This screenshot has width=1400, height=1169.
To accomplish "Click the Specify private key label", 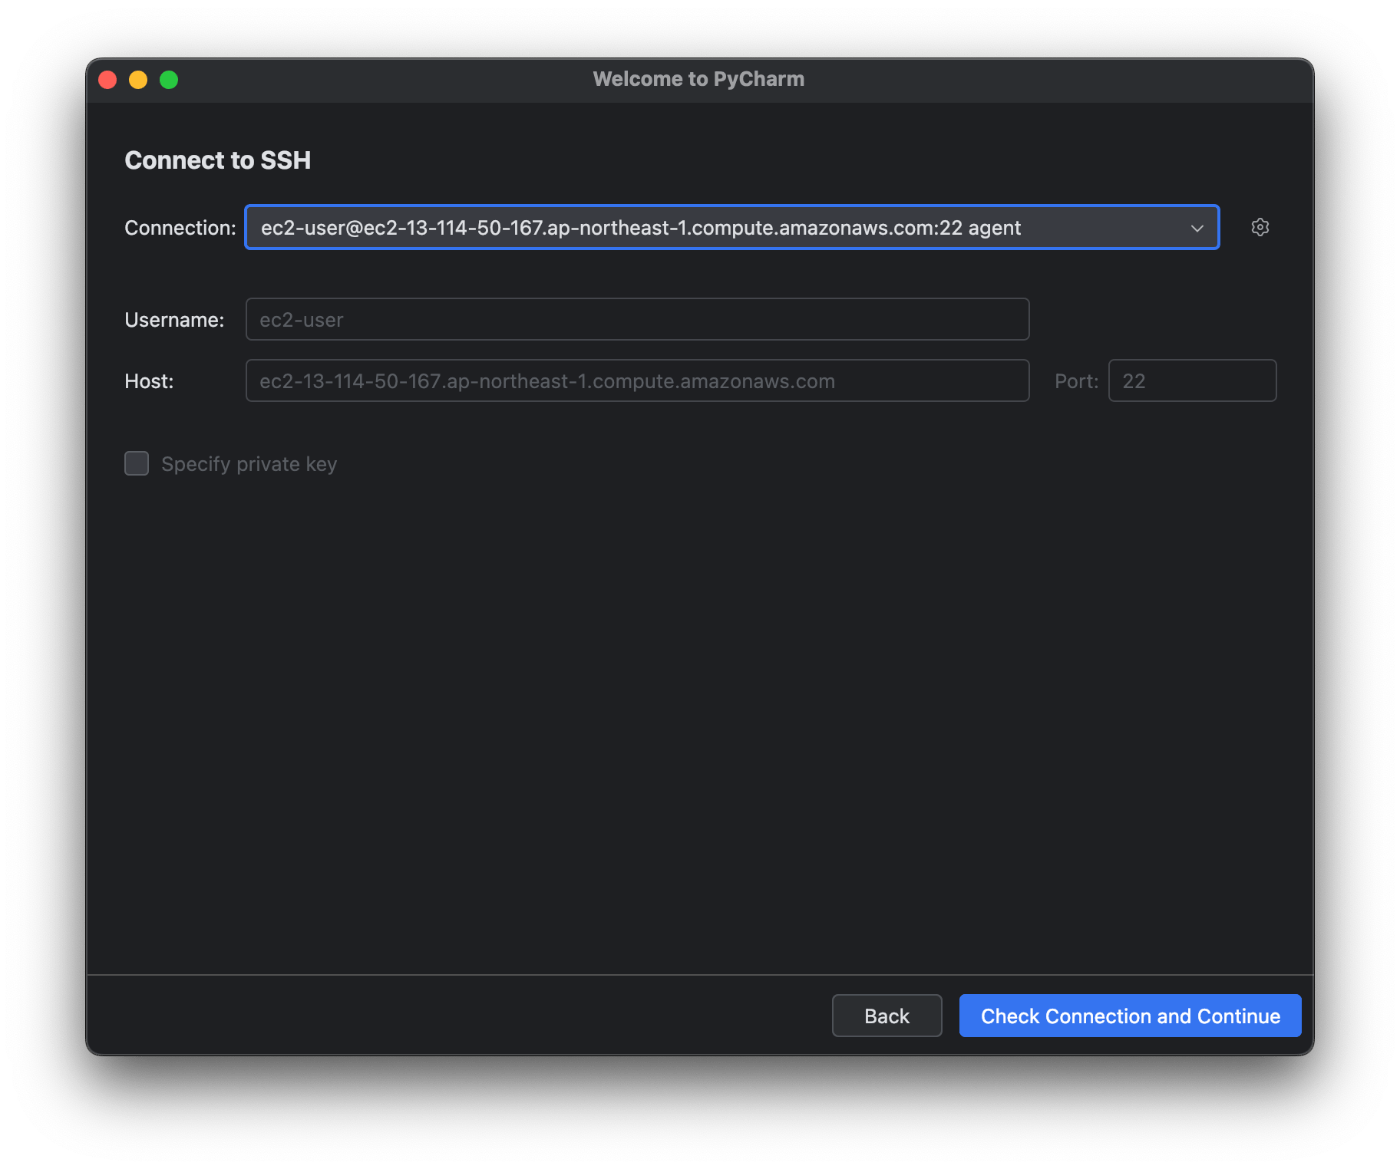I will click(x=249, y=464).
